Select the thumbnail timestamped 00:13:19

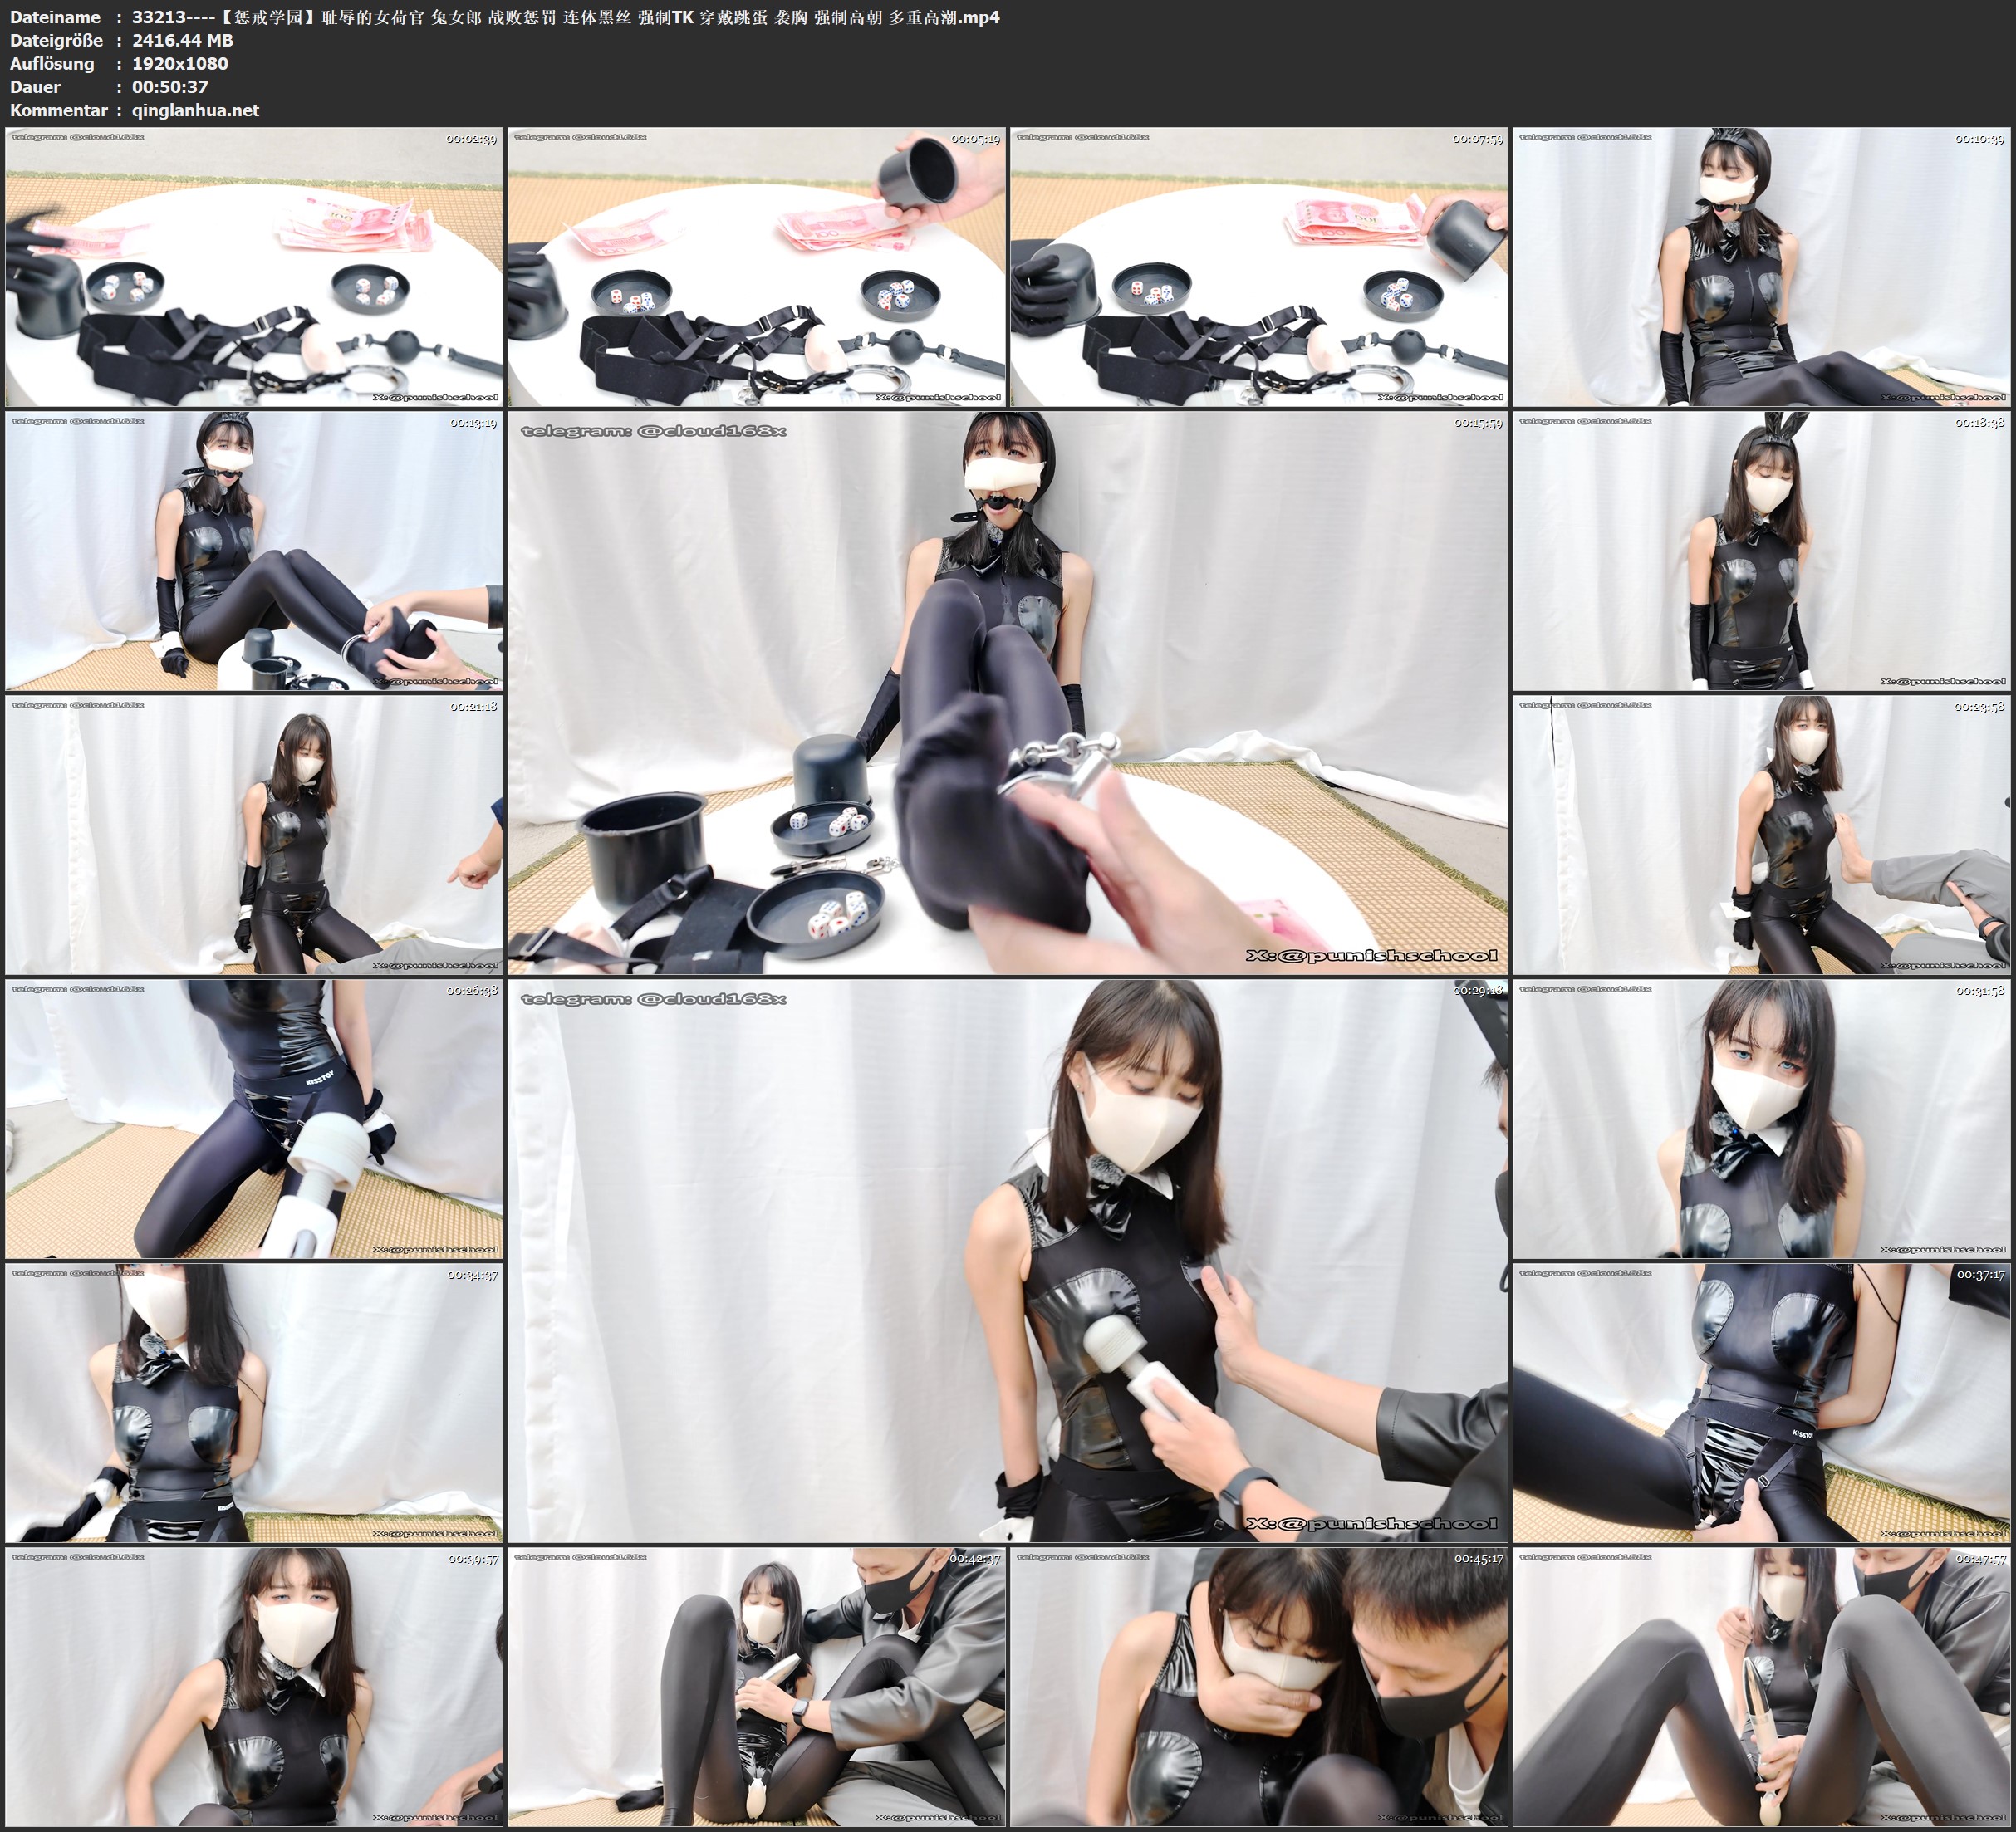(x=254, y=551)
